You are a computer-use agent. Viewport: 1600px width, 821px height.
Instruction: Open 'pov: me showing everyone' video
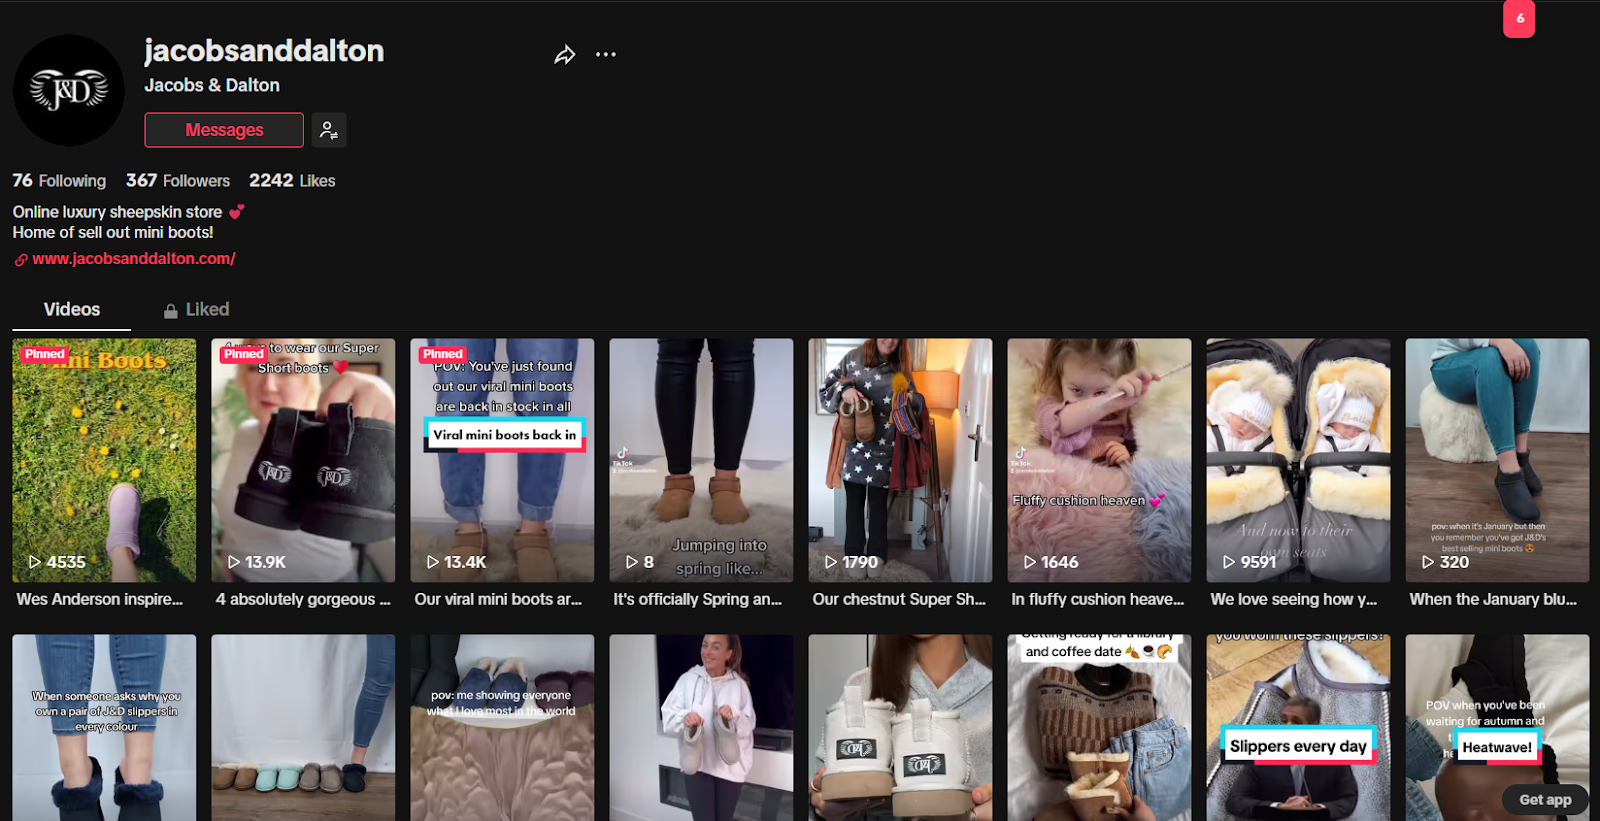click(502, 728)
